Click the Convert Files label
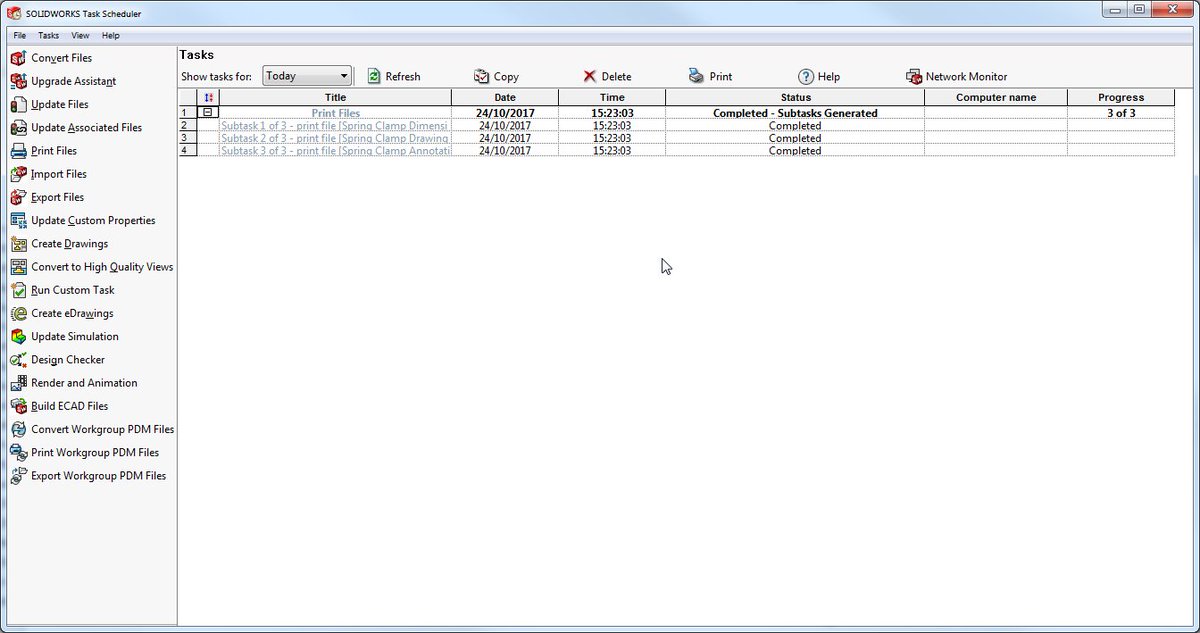Viewport: 1200px width, 633px height. coord(61,58)
